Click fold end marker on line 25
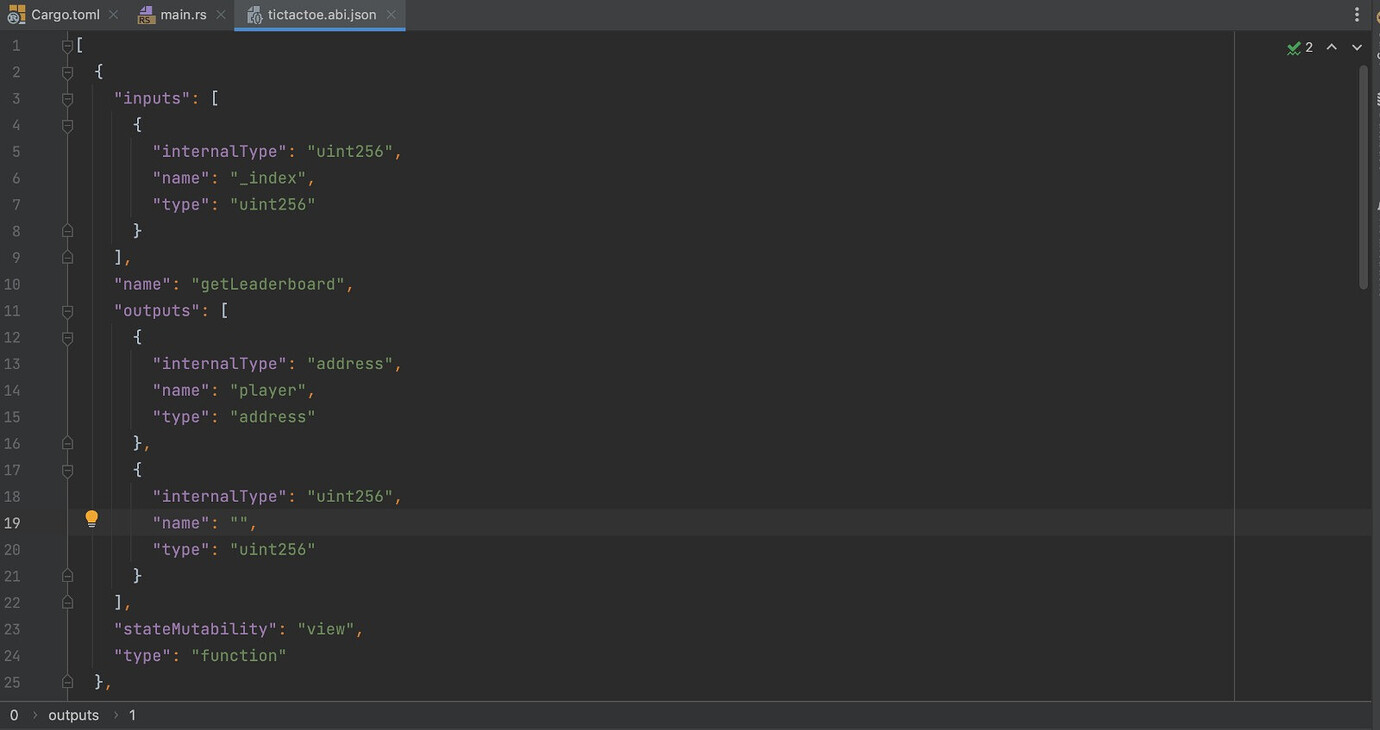The width and height of the screenshot is (1380, 730). pos(67,681)
